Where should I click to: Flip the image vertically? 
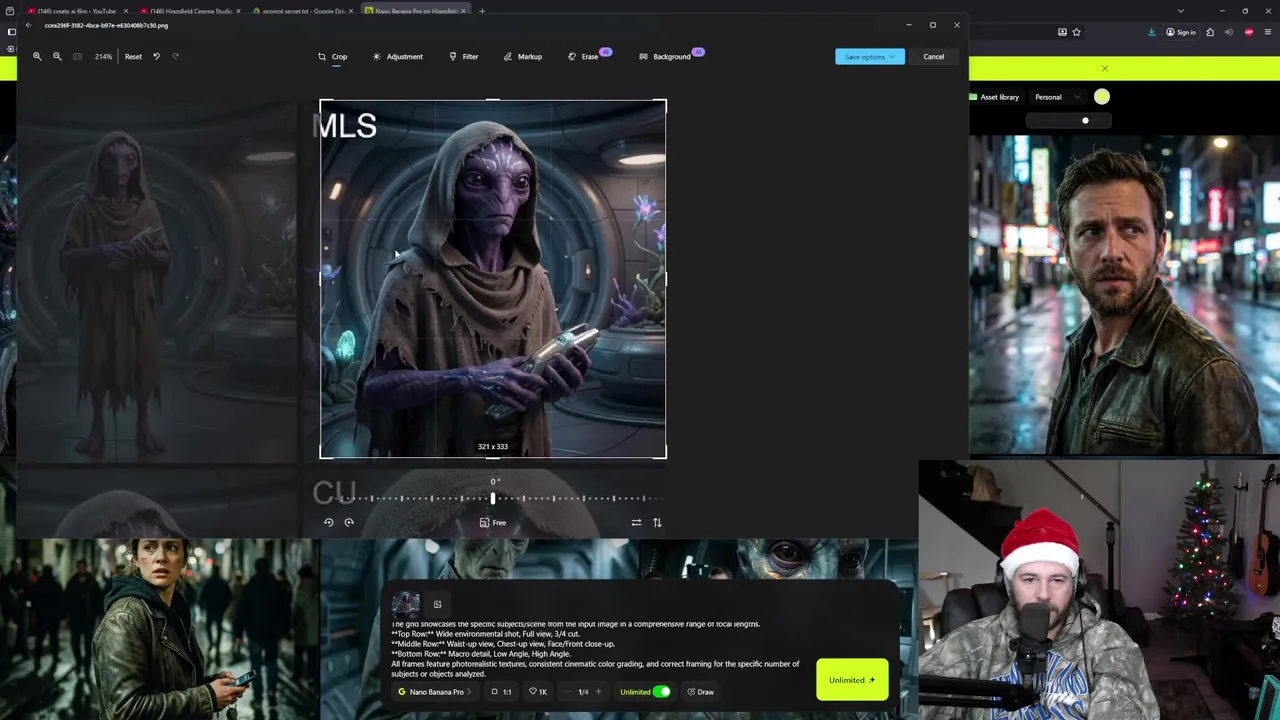pyautogui.click(x=657, y=522)
